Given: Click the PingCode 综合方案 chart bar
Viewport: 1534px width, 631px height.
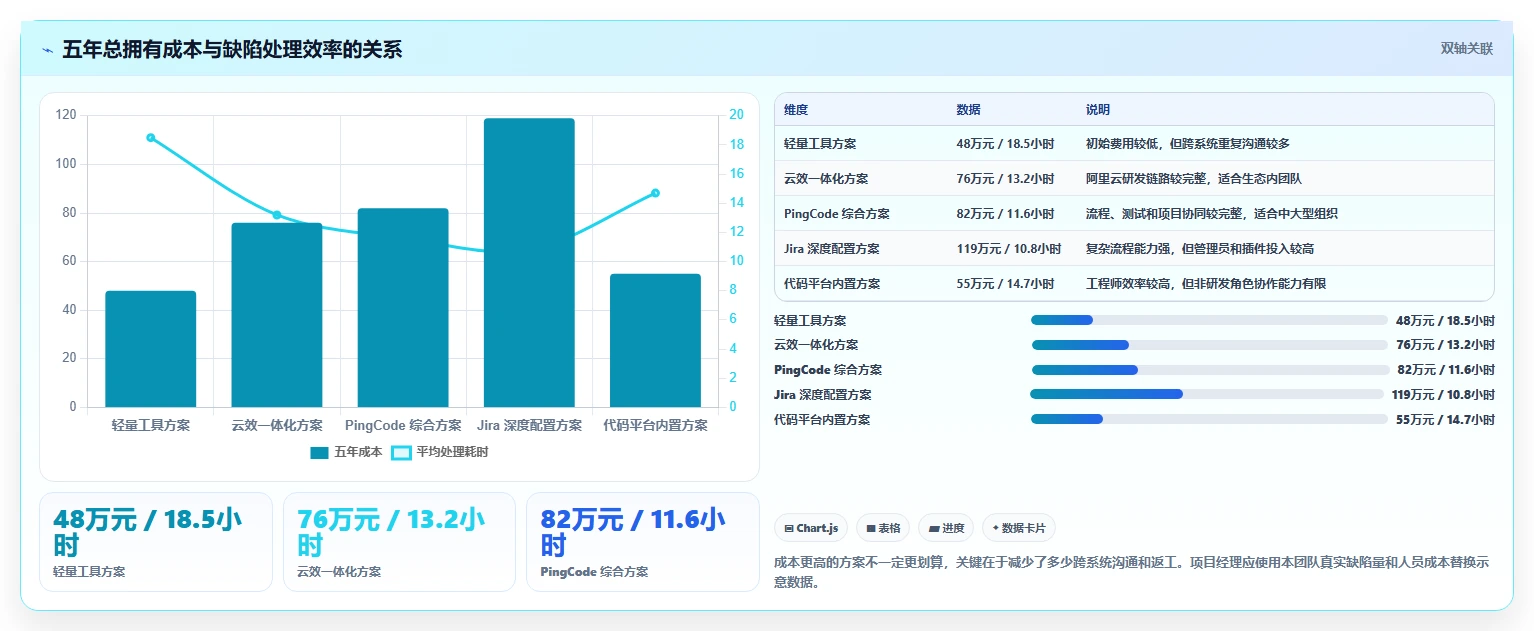Looking at the screenshot, I should point(403,308).
